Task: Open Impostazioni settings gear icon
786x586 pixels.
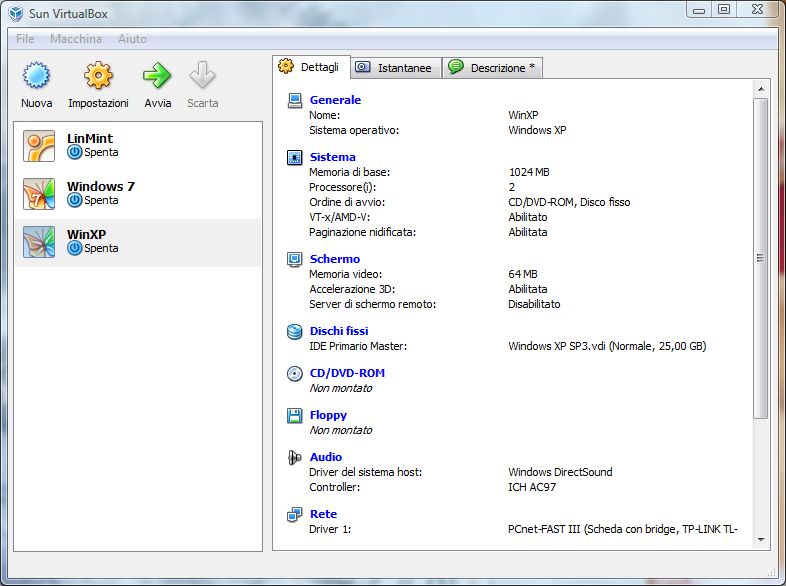Action: pos(98,75)
